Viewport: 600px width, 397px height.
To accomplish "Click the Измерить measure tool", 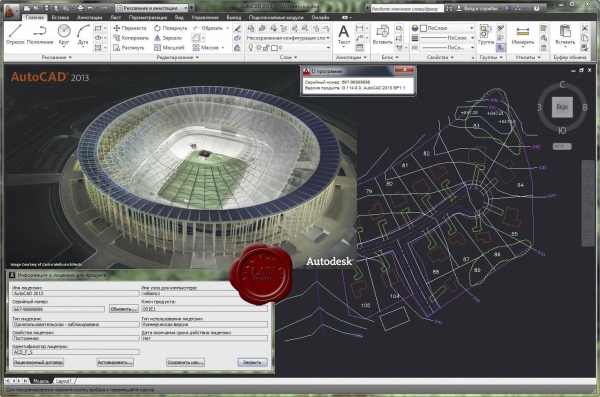I will 523,35.
